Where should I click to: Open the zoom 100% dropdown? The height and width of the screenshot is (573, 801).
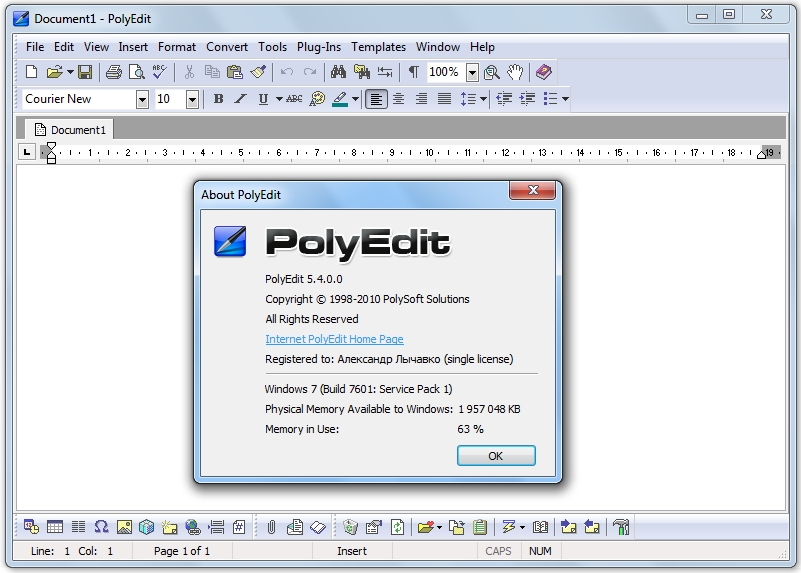(473, 73)
